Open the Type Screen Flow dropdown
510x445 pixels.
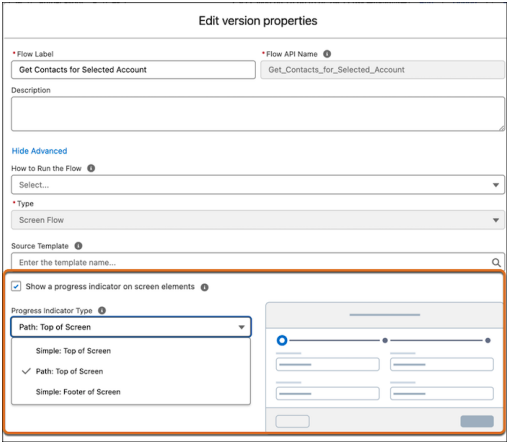[258, 220]
